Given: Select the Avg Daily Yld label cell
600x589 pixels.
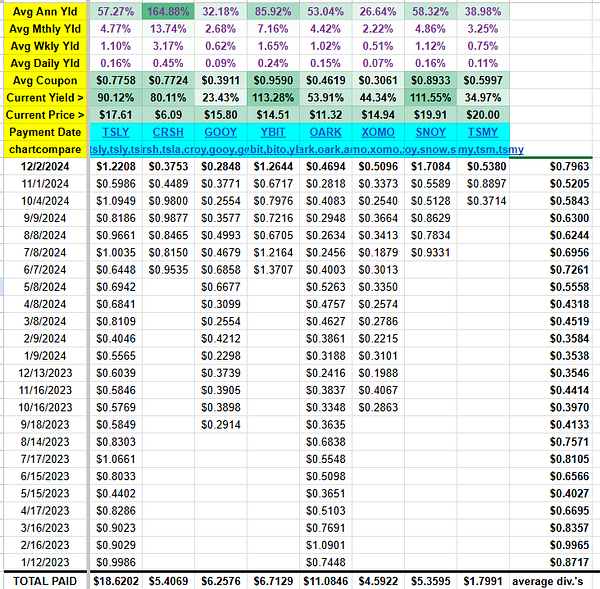Looking at the screenshot, I should click(45, 63).
